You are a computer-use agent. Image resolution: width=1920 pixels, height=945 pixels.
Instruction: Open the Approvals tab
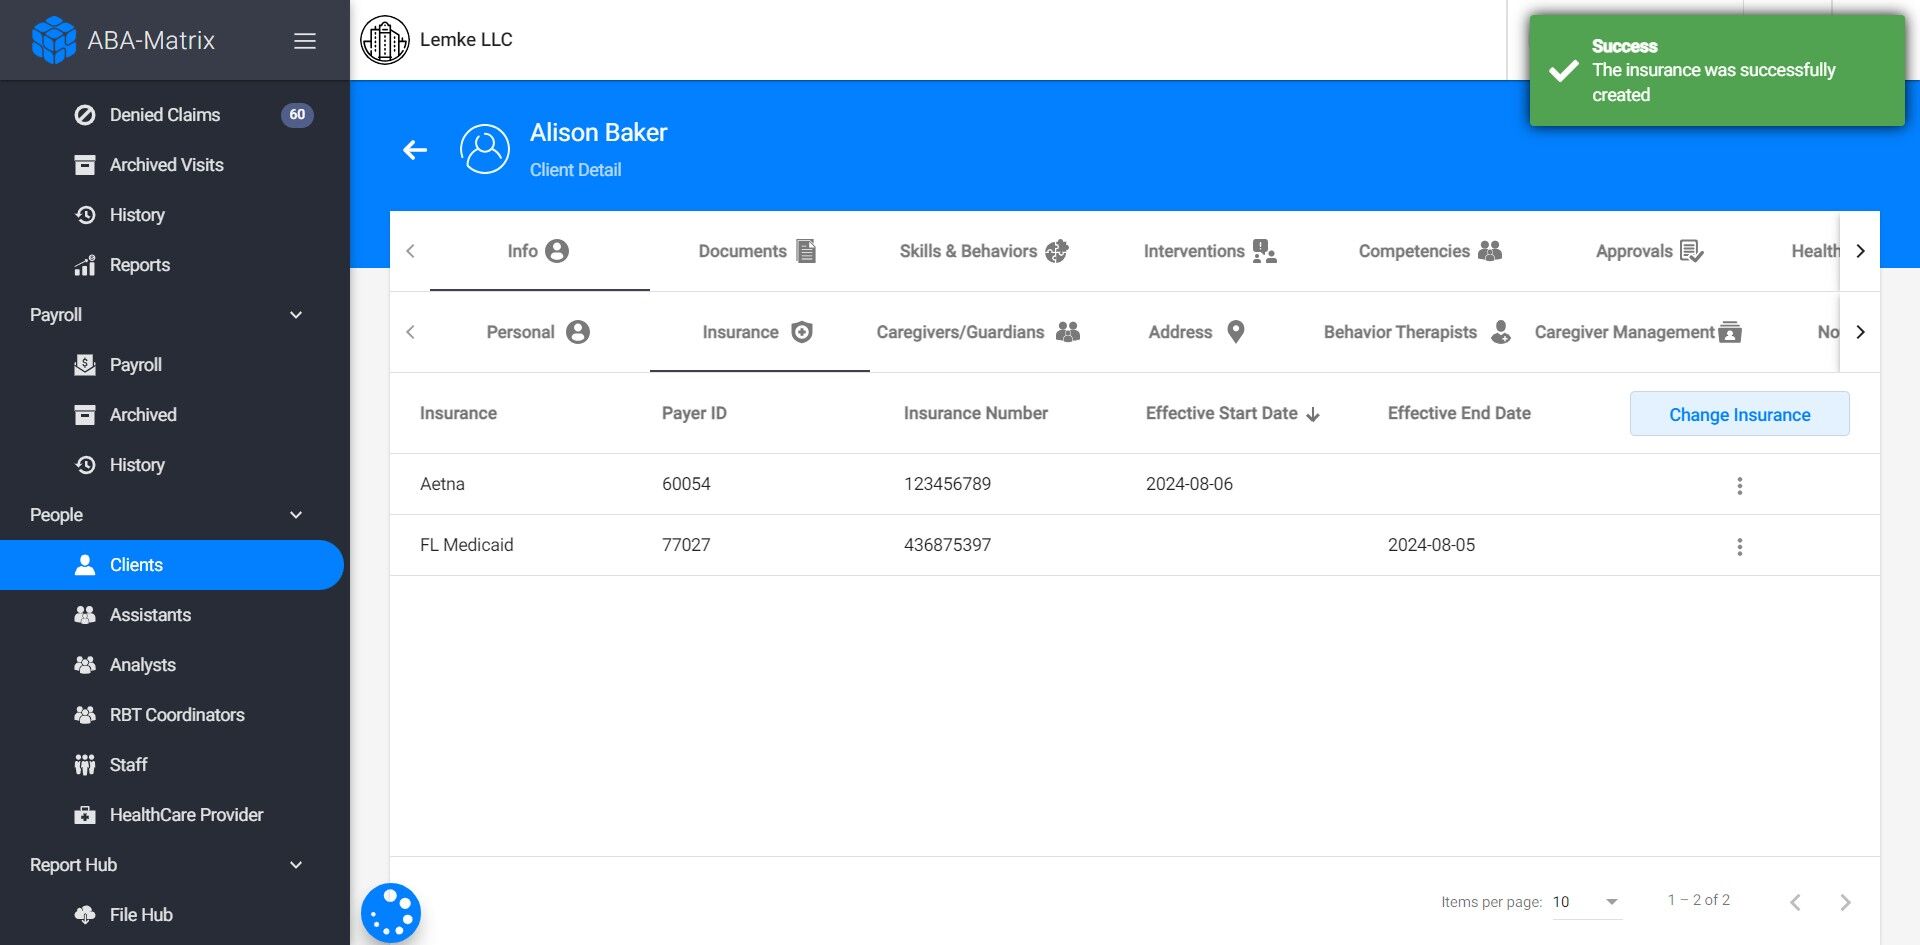(x=1650, y=251)
